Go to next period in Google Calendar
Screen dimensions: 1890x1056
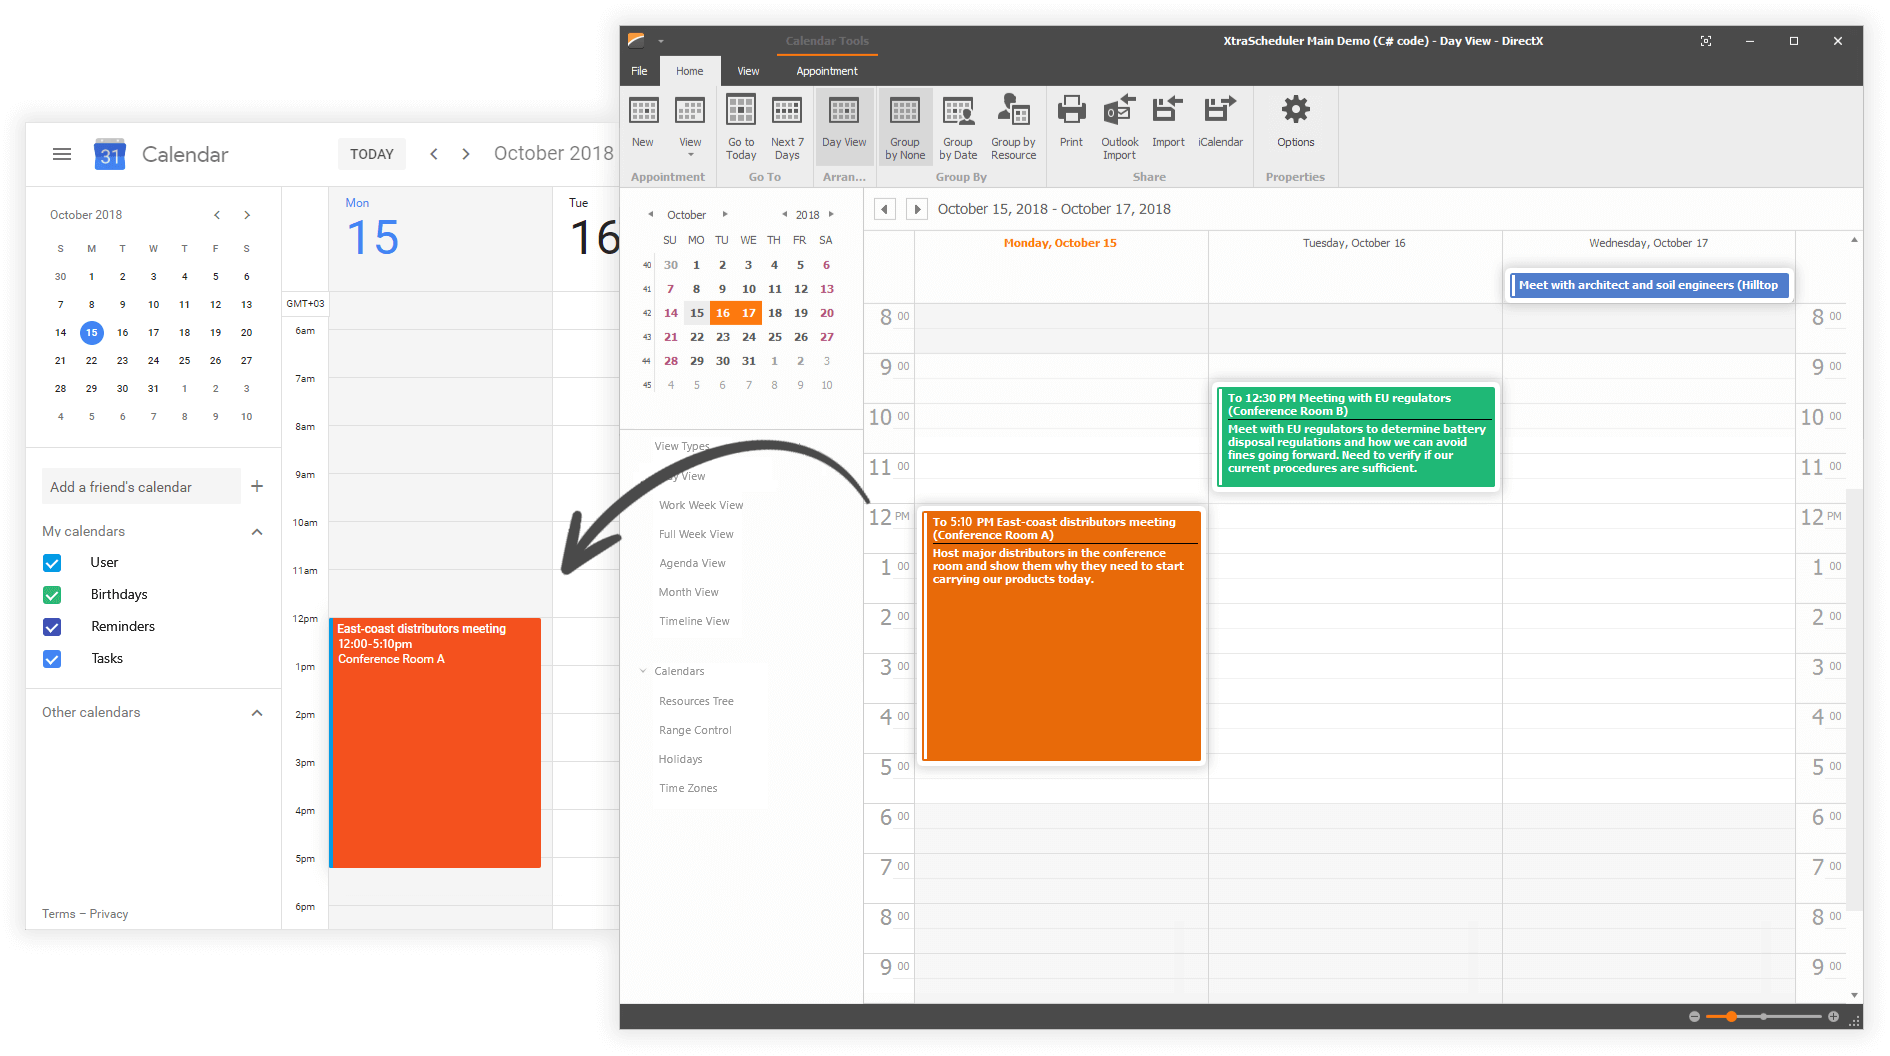(466, 153)
